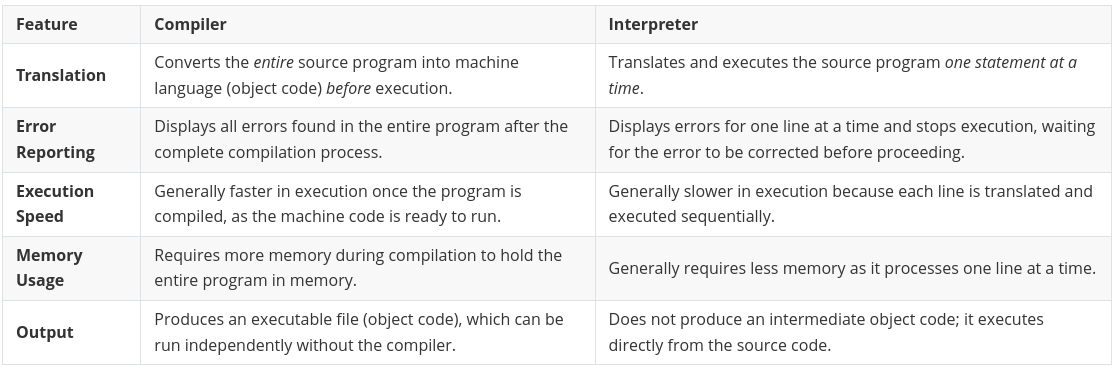
Task: Select the Memory Usage row label
Action: (x=49, y=268)
